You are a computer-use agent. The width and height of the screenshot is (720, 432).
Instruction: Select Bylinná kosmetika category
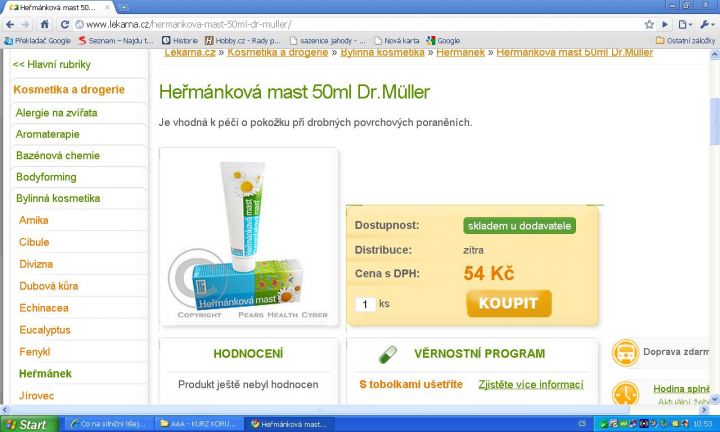(x=58, y=198)
